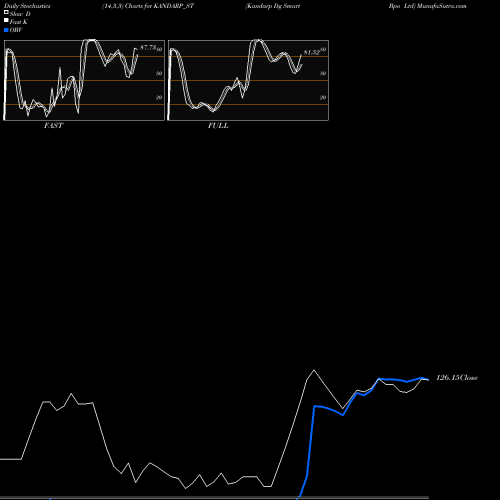Click the 87.73 value in FAST chart
This screenshot has width=500, height=500.
[x=148, y=48]
